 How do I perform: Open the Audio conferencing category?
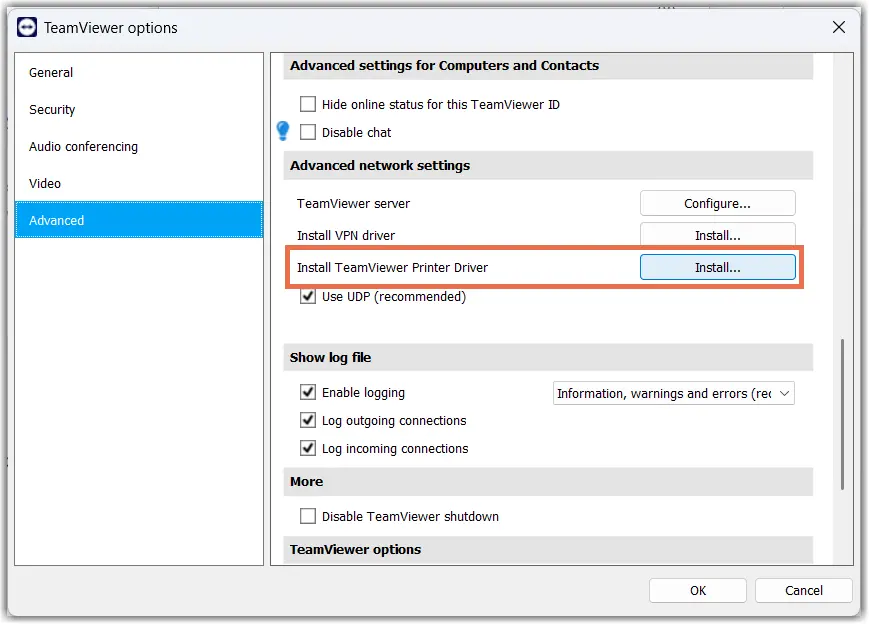[x=139, y=147]
